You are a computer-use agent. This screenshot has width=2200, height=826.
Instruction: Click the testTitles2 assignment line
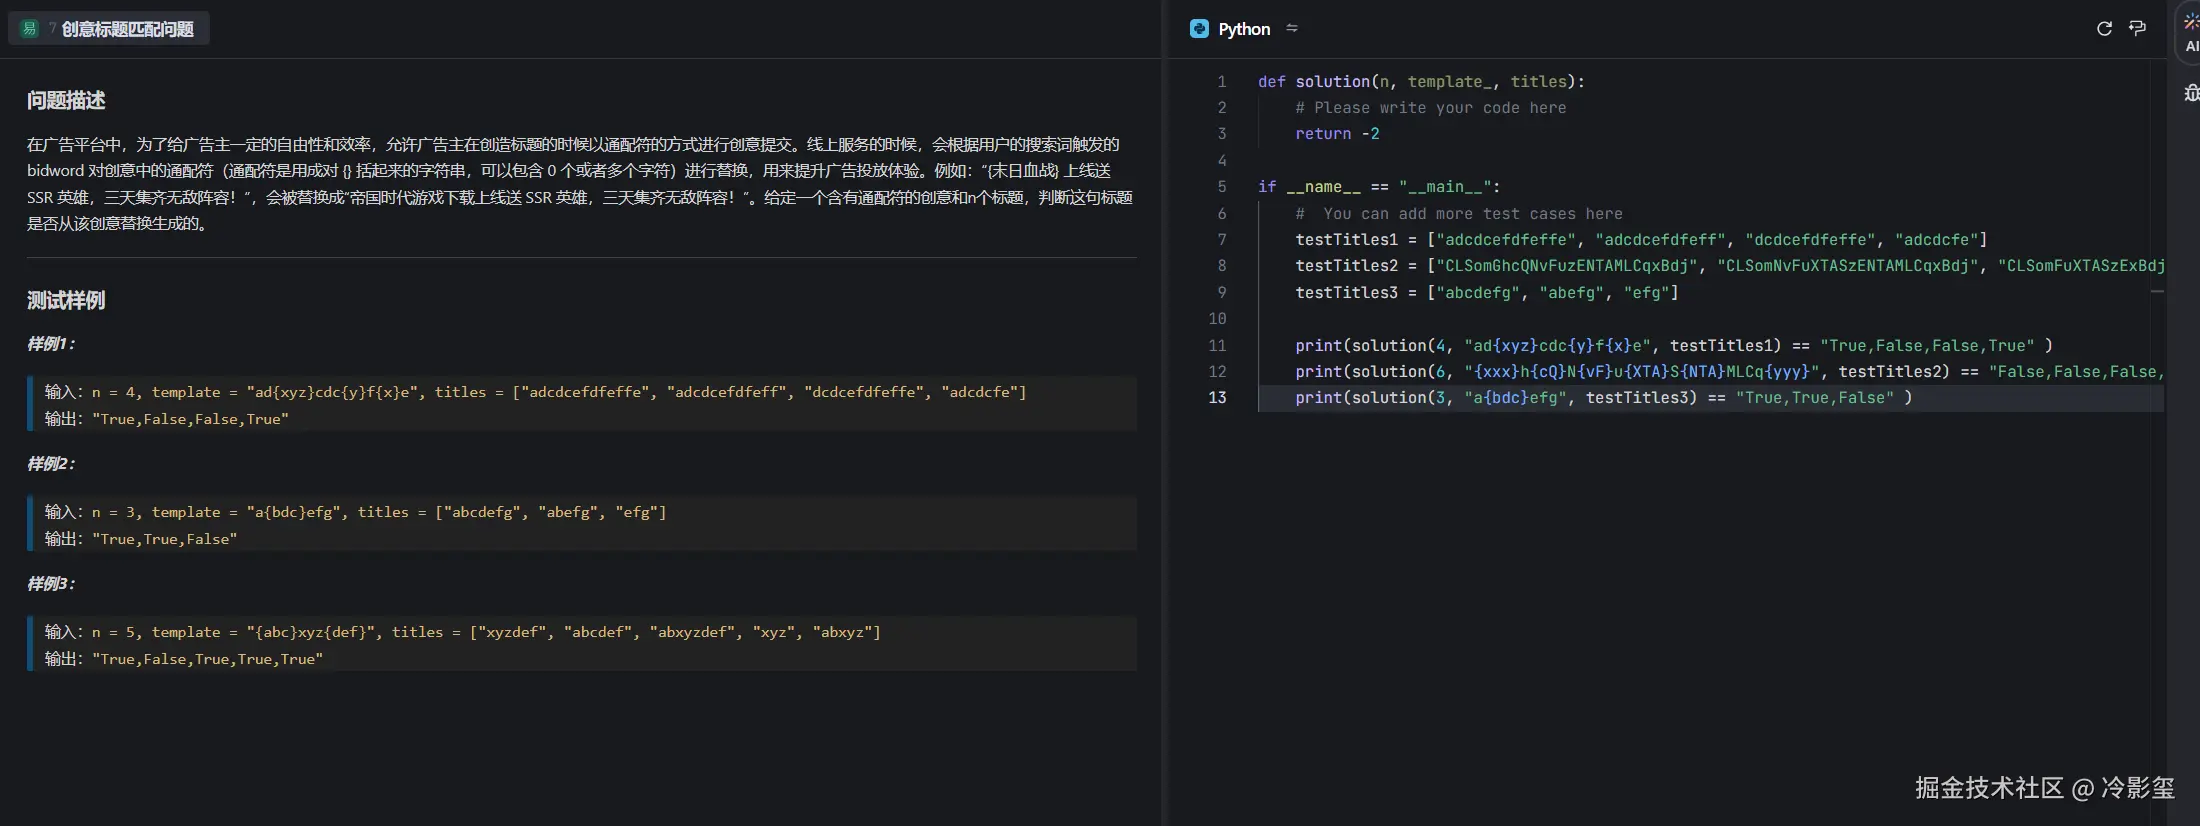pyautogui.click(x=1730, y=266)
